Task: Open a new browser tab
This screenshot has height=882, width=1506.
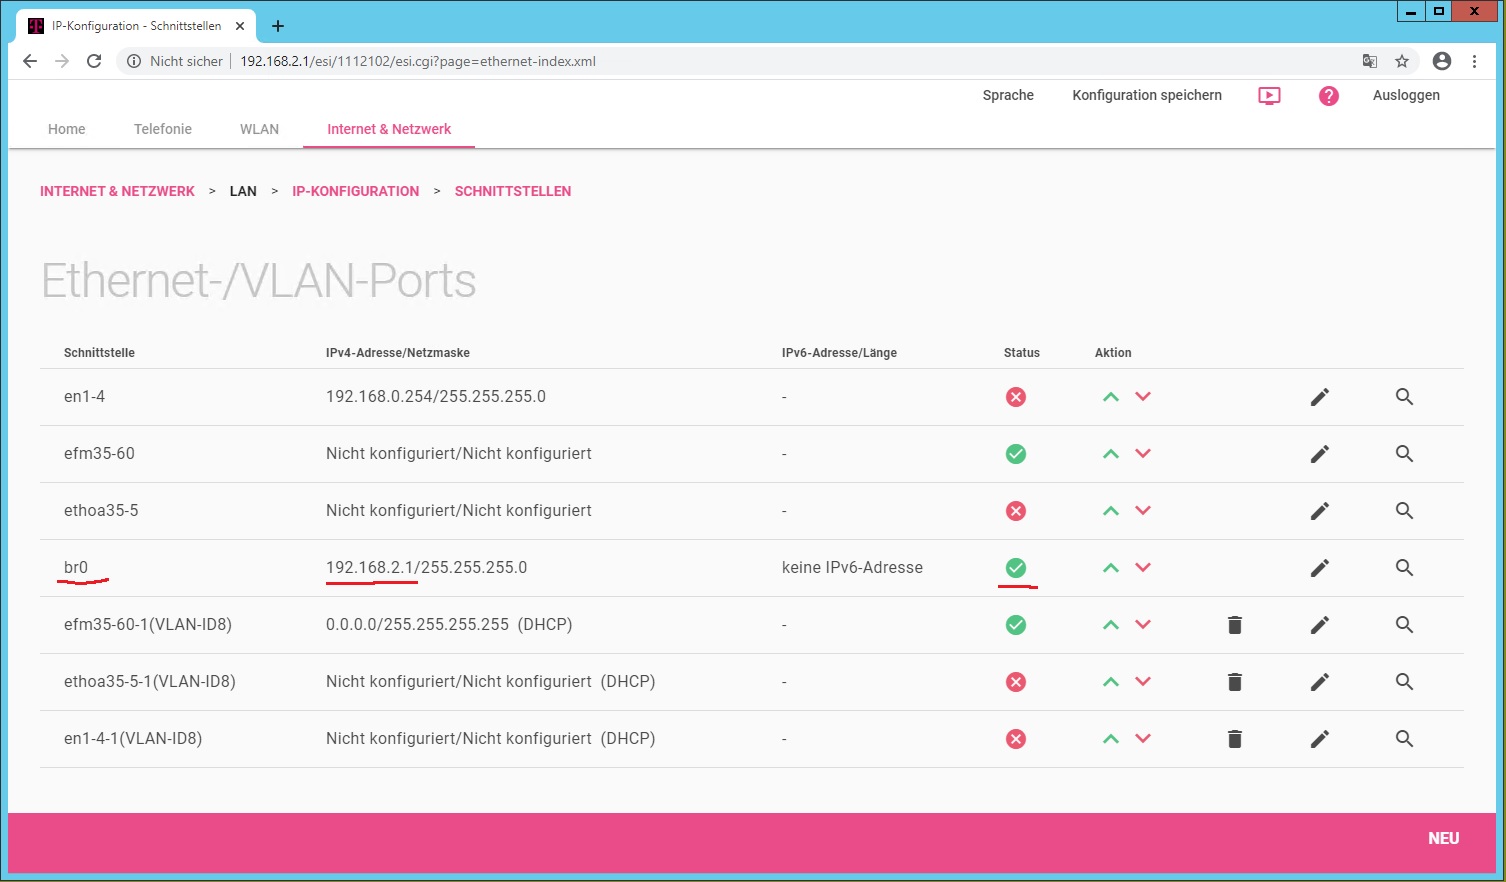Action: (278, 26)
